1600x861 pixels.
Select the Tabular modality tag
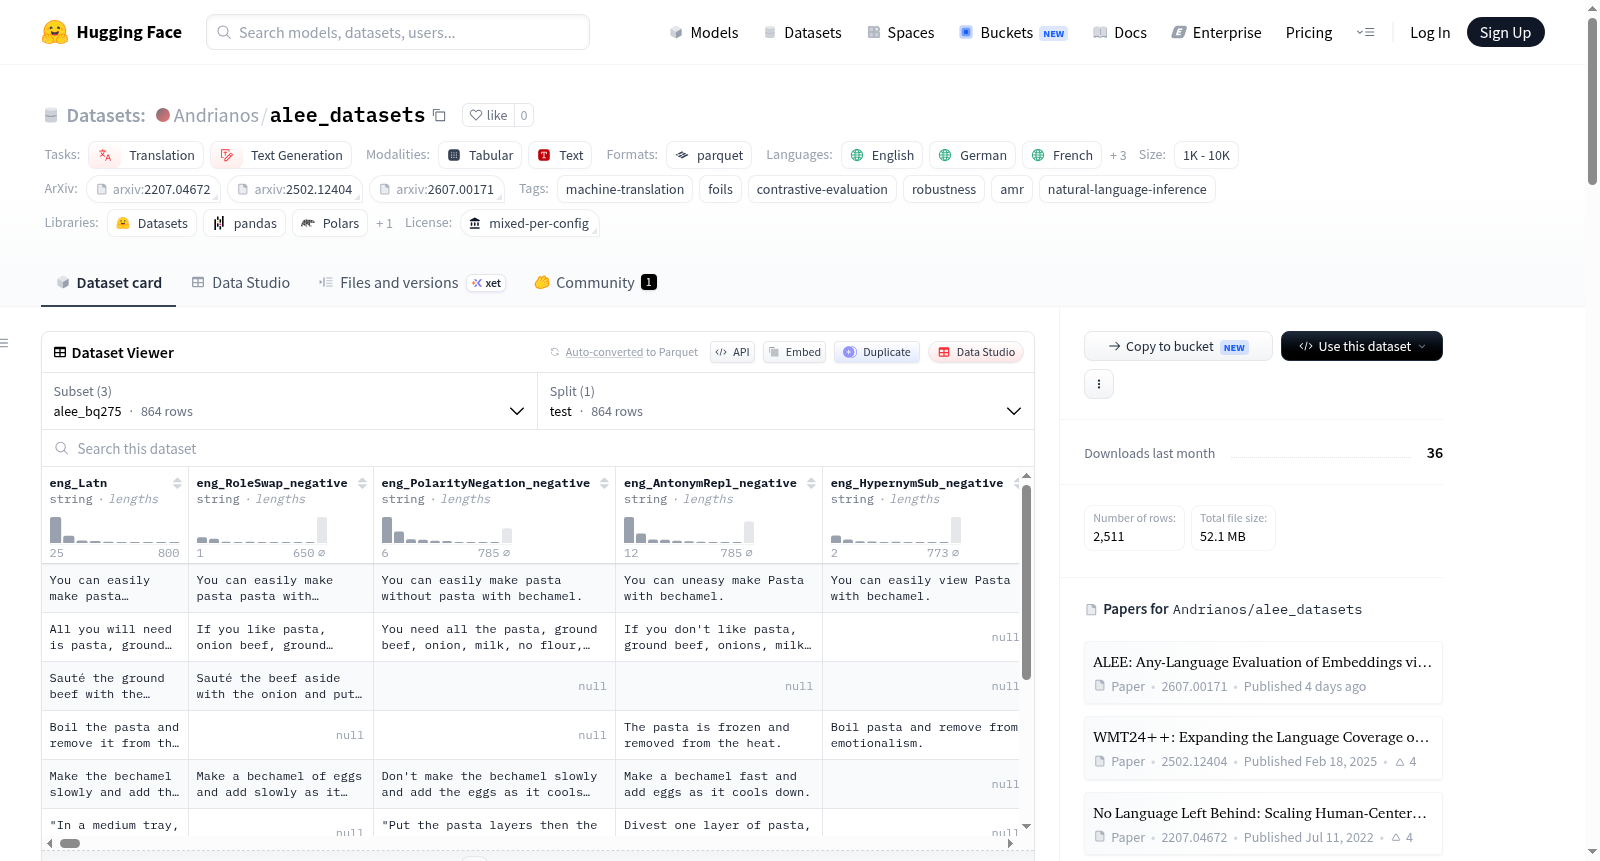(x=480, y=155)
